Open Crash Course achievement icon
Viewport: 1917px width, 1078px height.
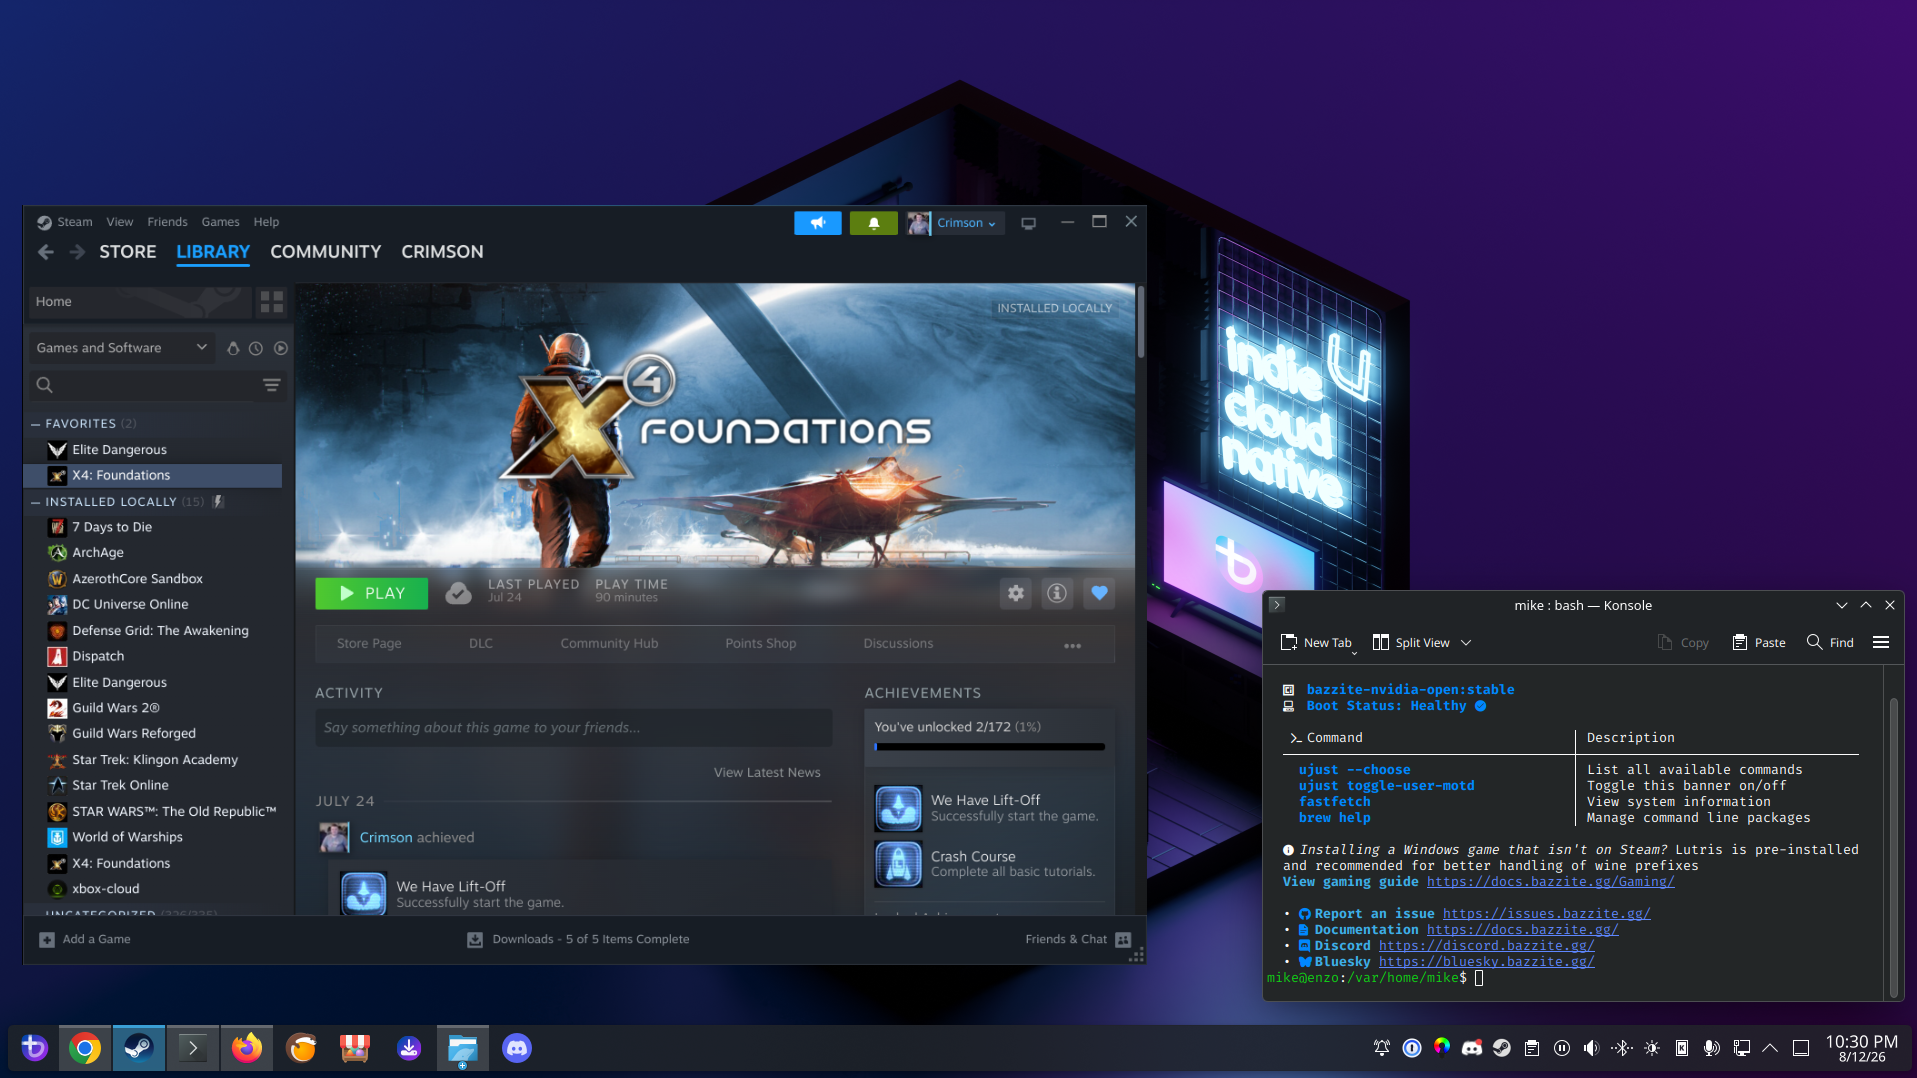(898, 864)
